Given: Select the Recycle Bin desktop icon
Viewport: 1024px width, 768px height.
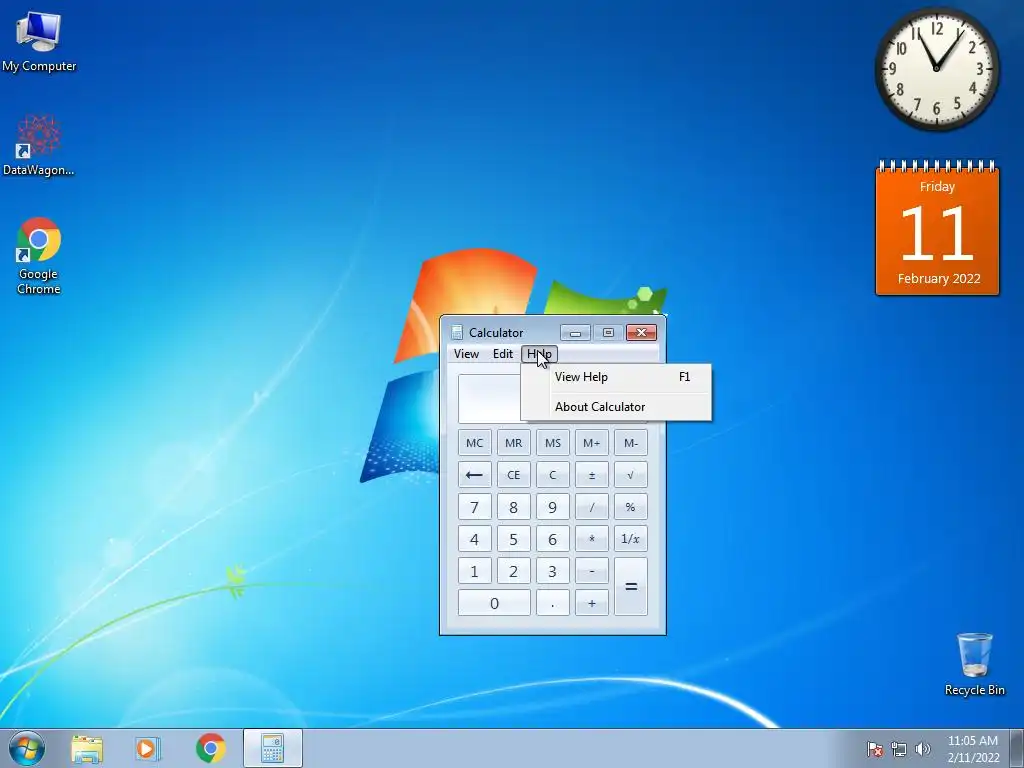Looking at the screenshot, I should point(974,664).
